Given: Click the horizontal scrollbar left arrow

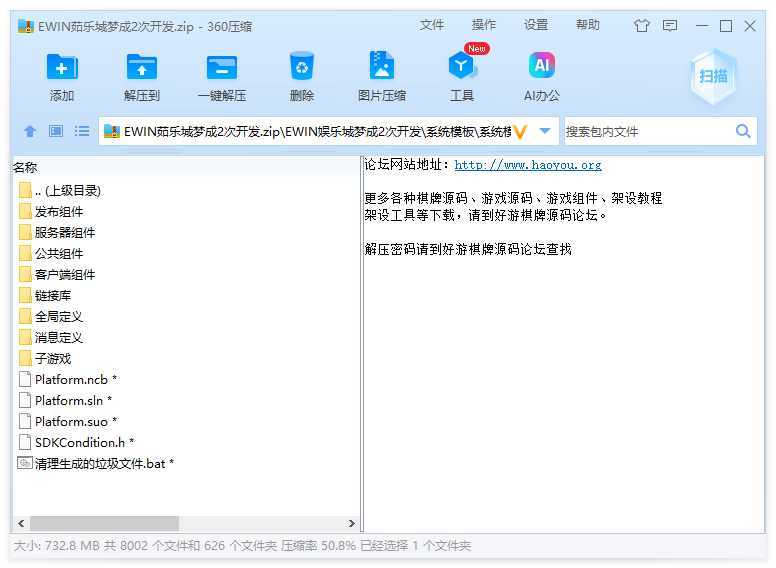Looking at the screenshot, I should (21, 523).
